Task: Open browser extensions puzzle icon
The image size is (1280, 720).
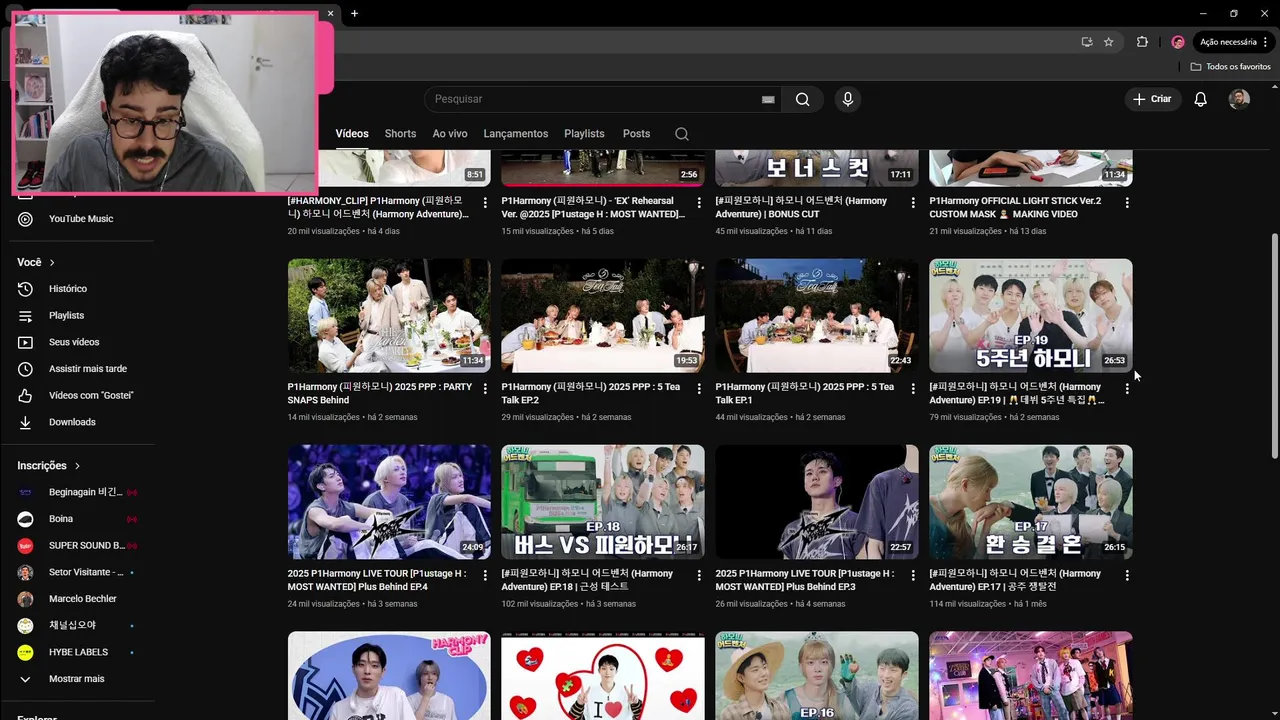Action: point(1142,42)
